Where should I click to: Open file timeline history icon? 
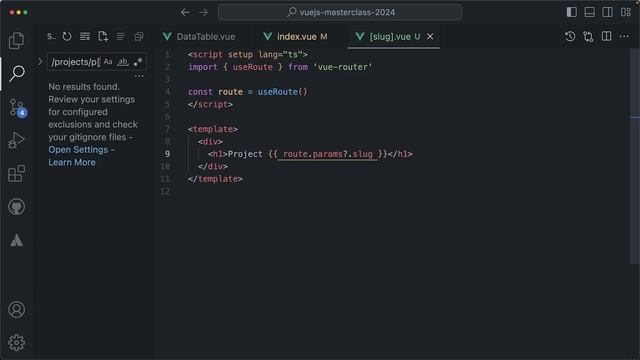tap(570, 37)
